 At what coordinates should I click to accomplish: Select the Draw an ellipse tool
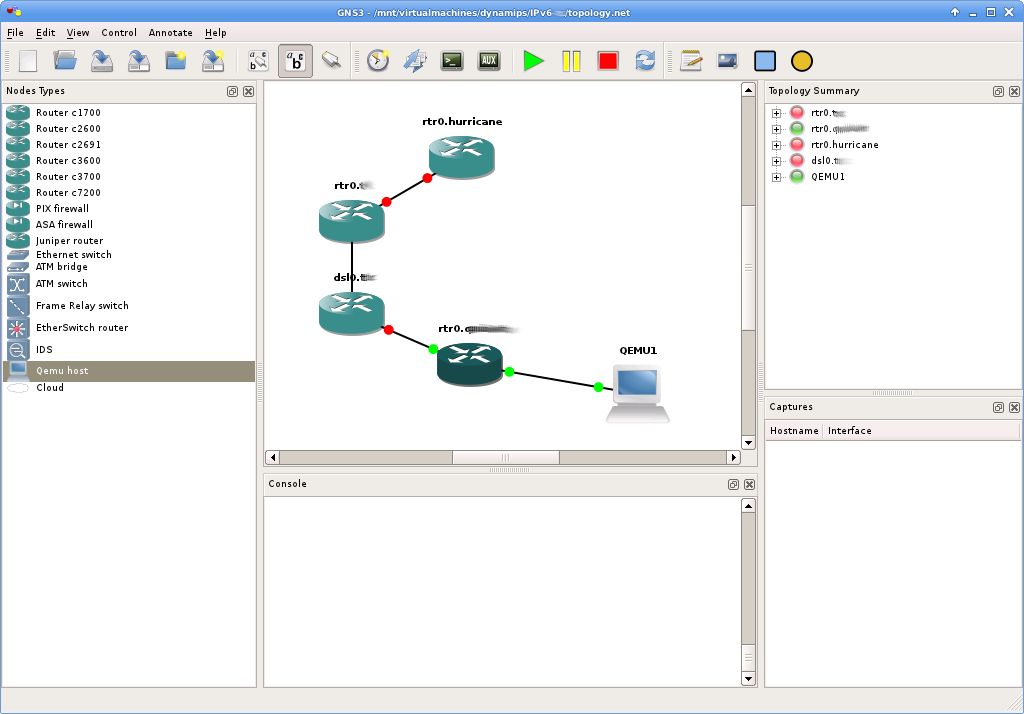tap(802, 61)
